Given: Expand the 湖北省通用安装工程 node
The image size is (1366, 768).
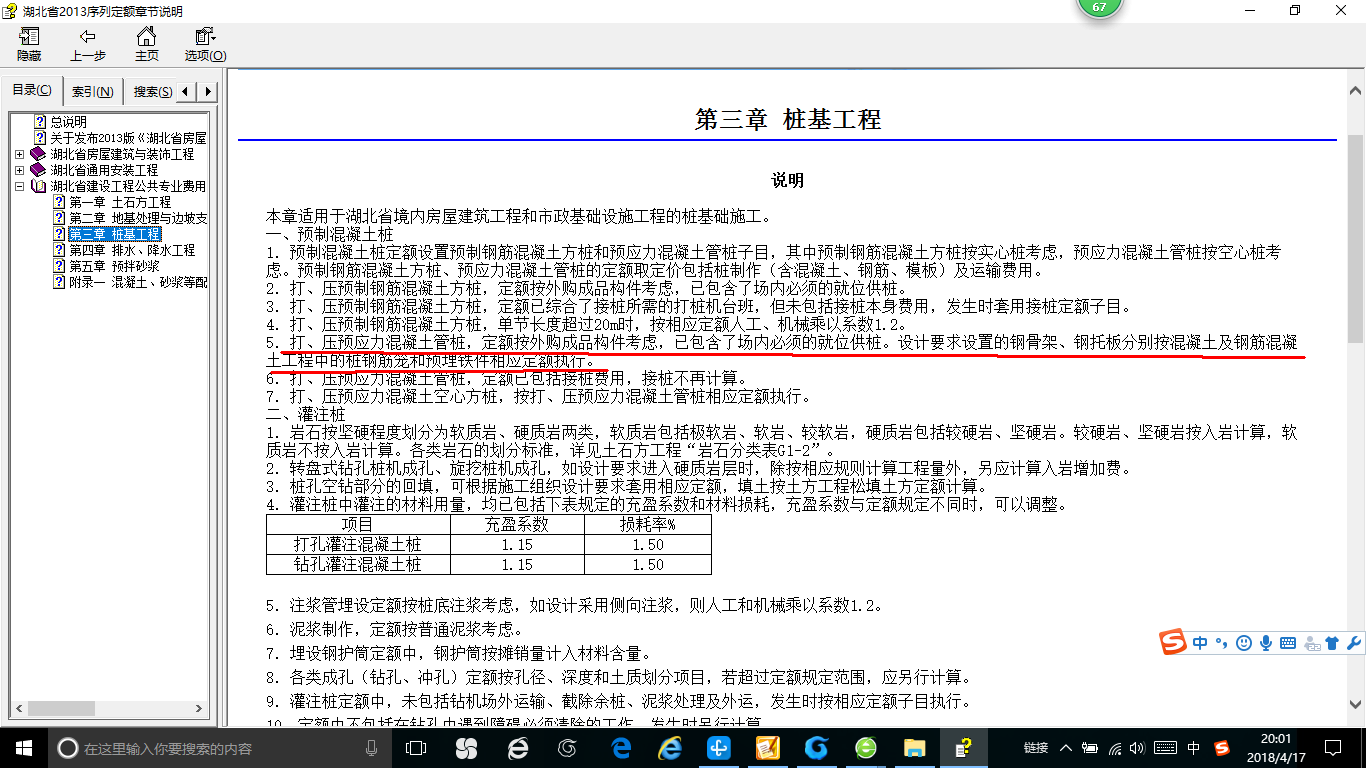Looking at the screenshot, I should click(20, 170).
